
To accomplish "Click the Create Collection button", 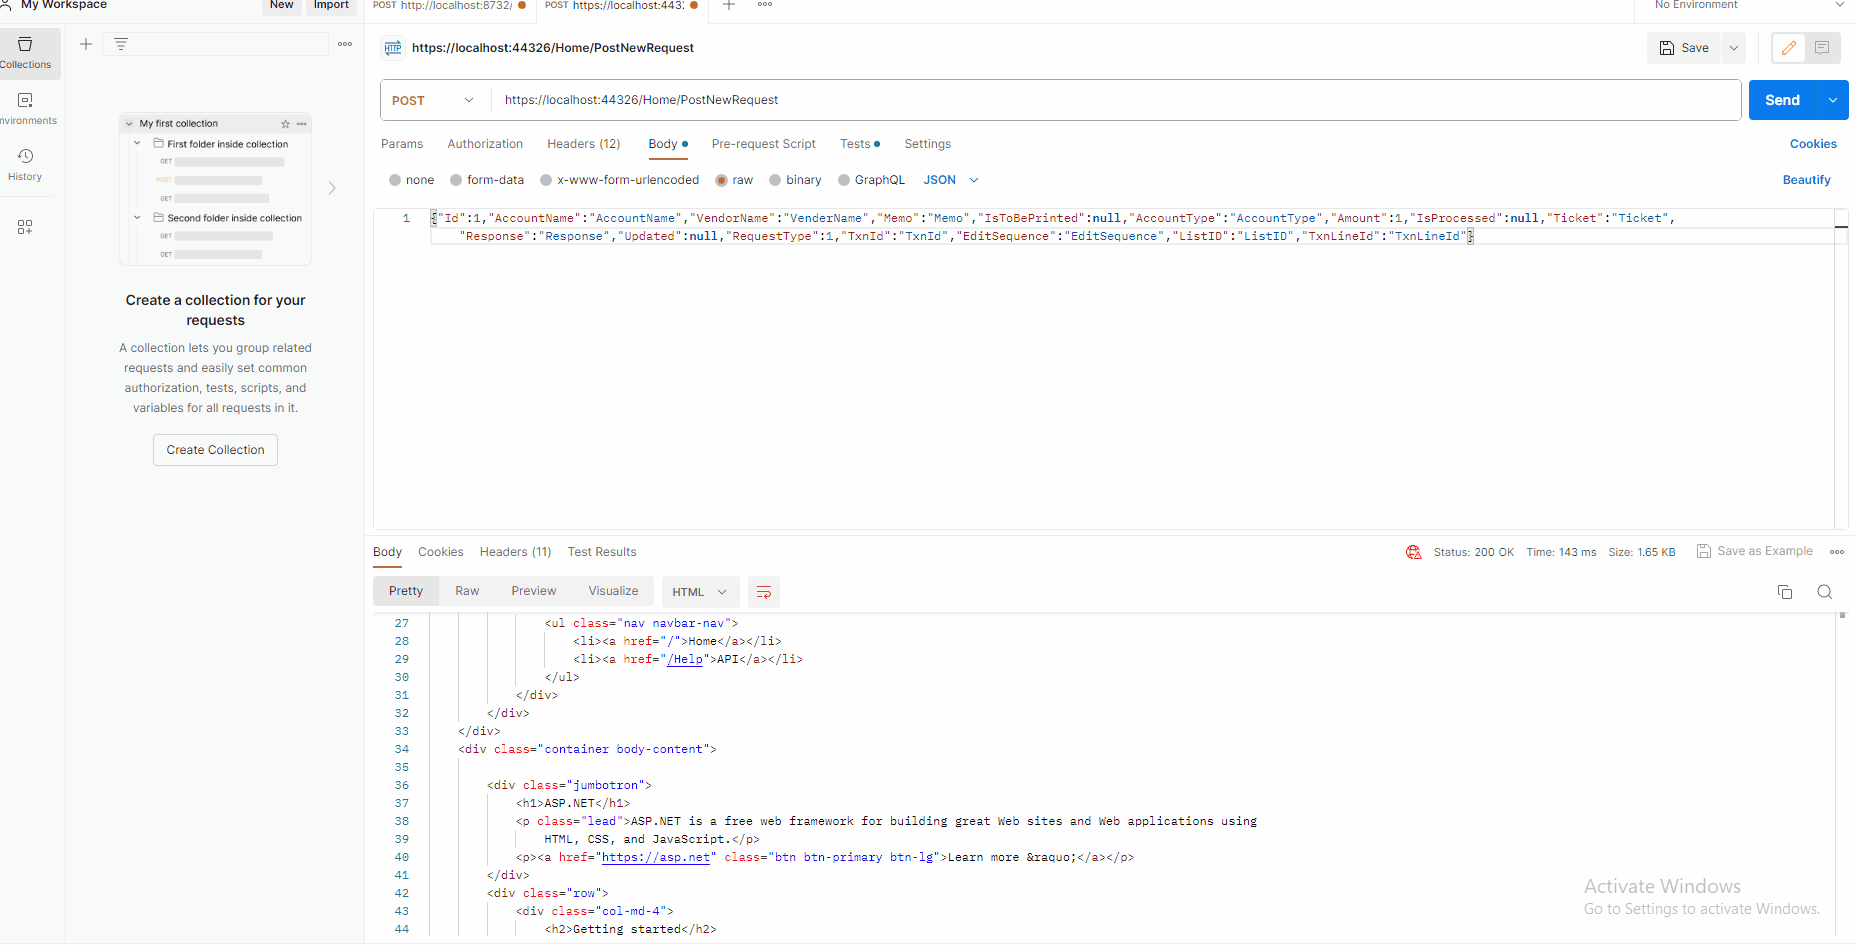I will pyautogui.click(x=215, y=450).
